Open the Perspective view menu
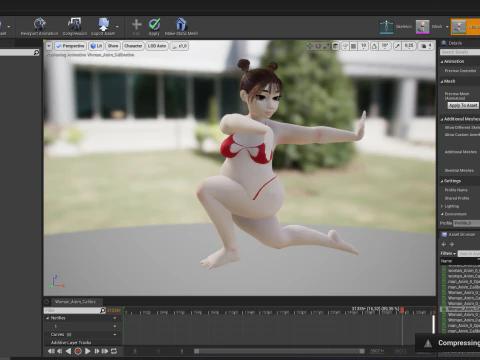This screenshot has height=360, width=480. click(x=70, y=46)
